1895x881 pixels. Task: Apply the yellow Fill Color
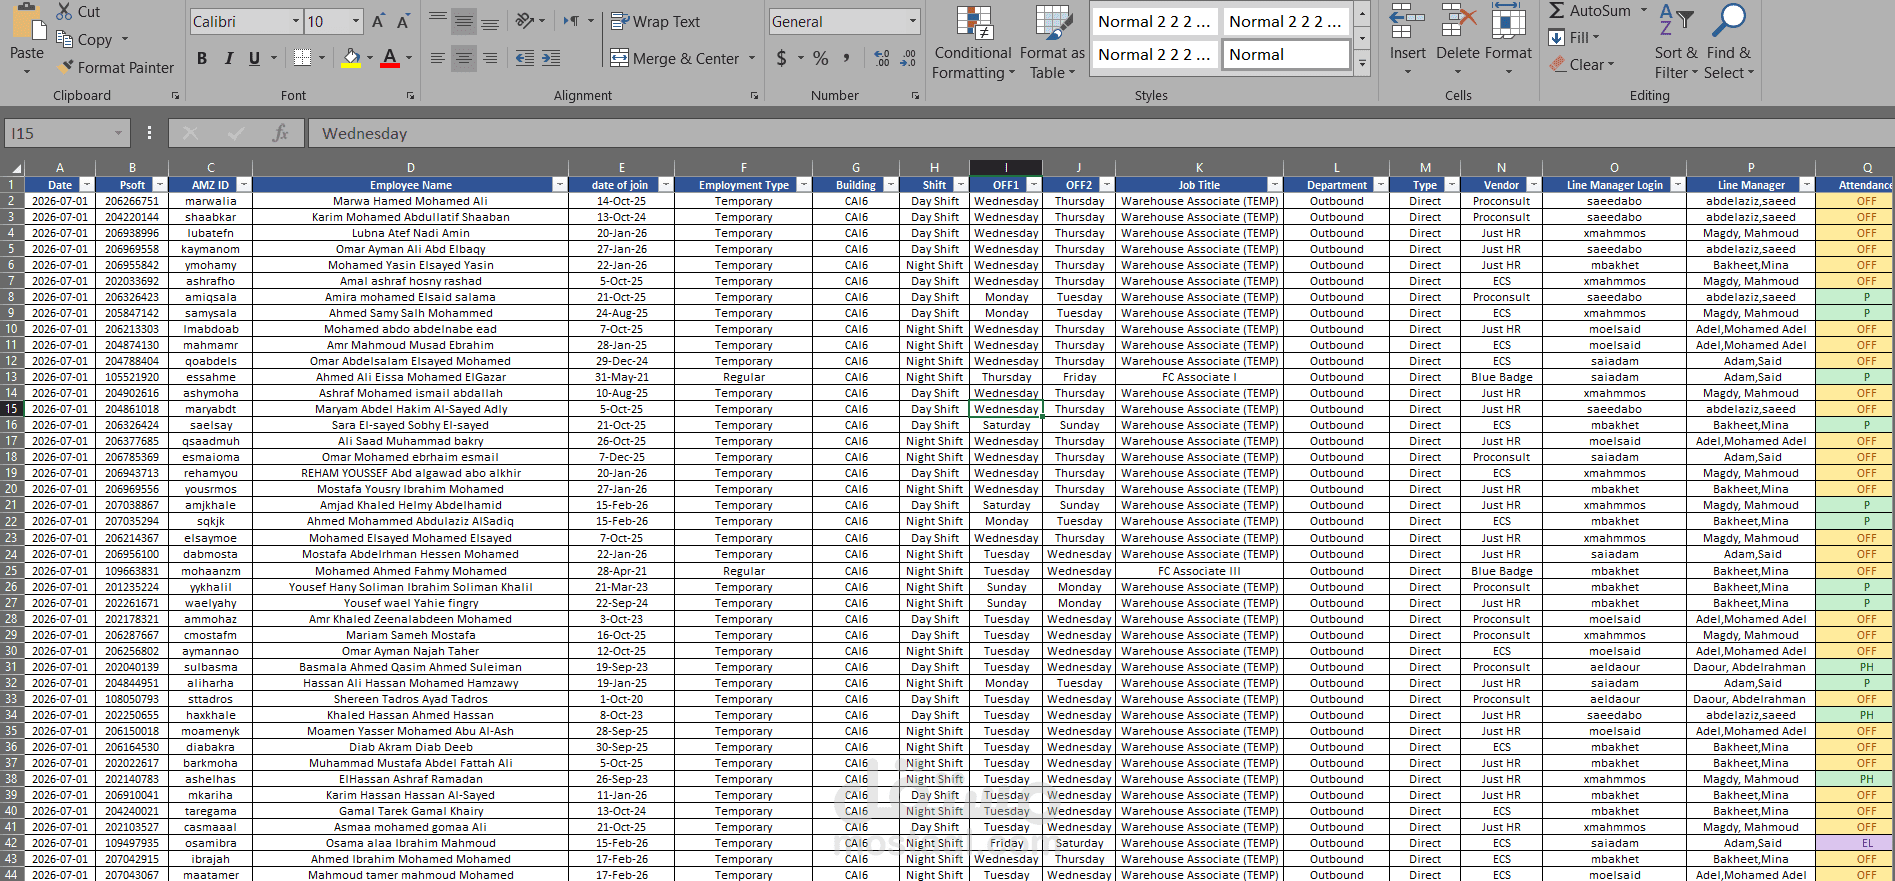coord(351,58)
